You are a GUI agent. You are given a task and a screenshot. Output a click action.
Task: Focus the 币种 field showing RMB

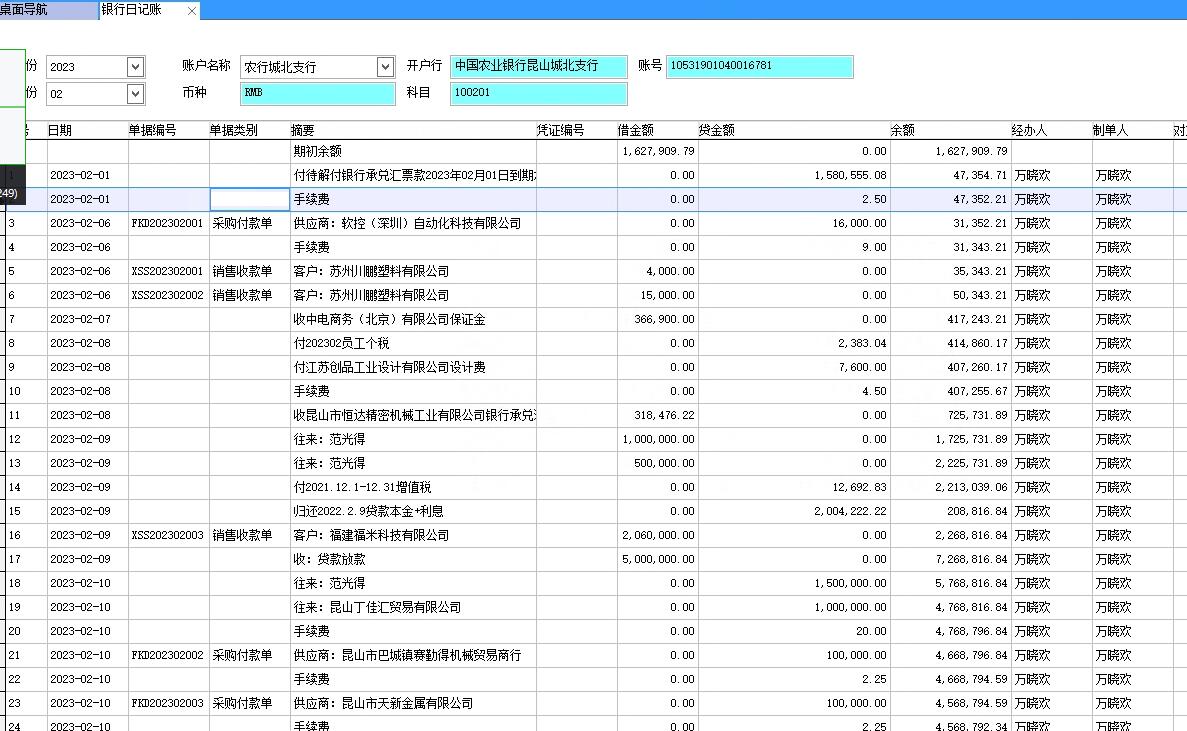pos(317,93)
